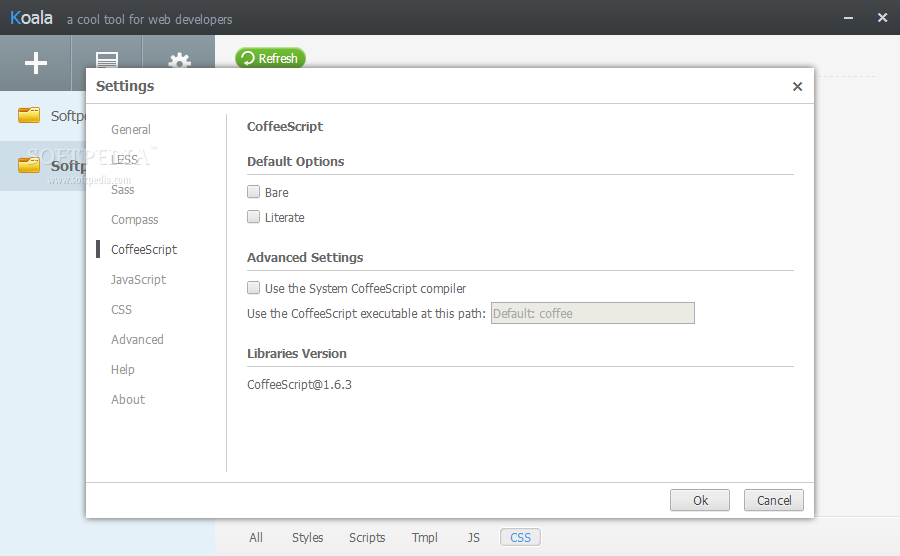Screen dimensions: 900x556
Task: Filter by Styles tab
Action: coord(307,538)
